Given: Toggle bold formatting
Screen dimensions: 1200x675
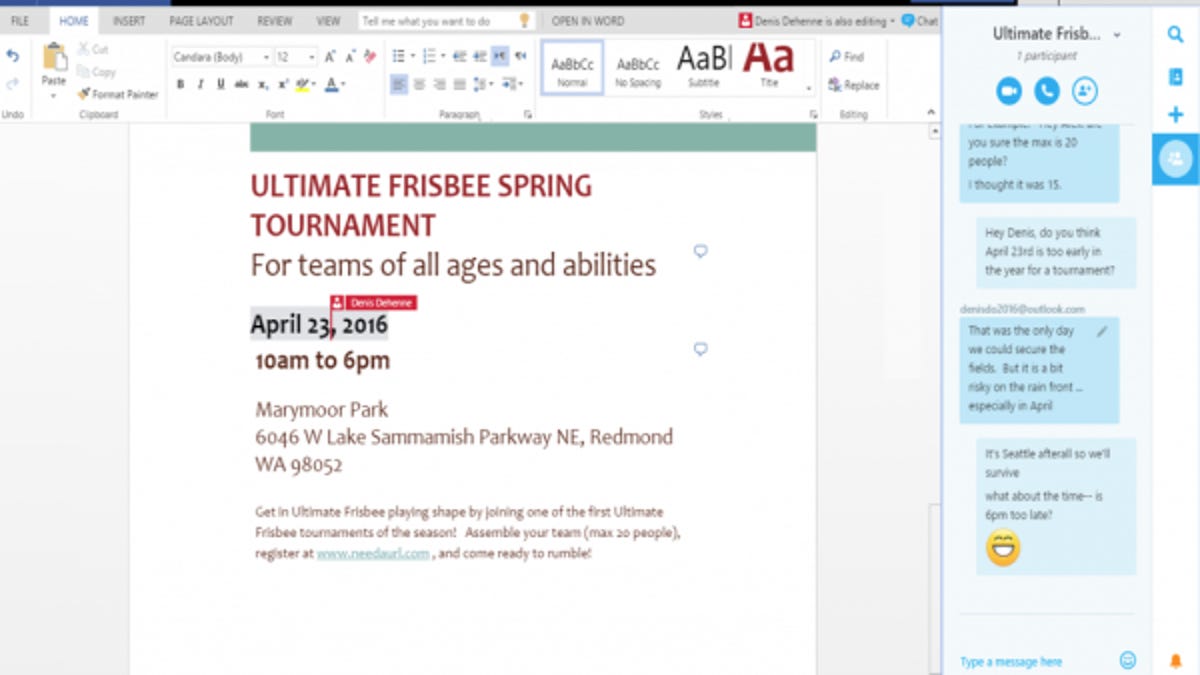Looking at the screenshot, I should 180,85.
